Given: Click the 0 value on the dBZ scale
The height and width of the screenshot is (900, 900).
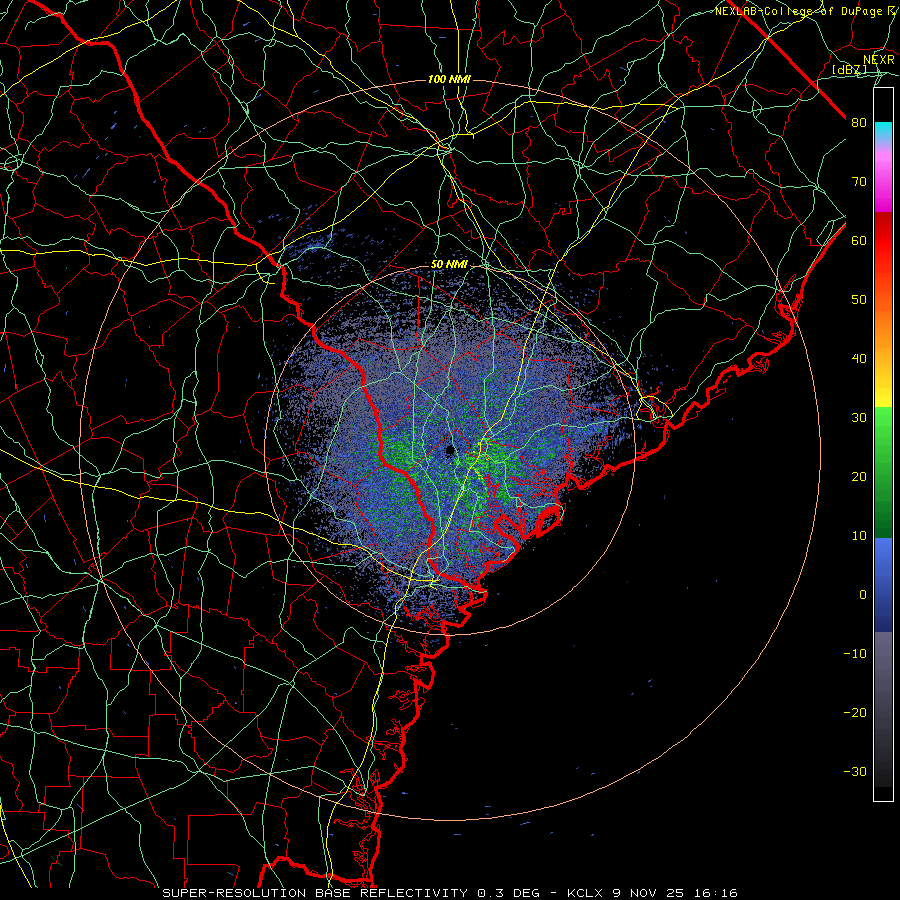Looking at the screenshot, I should point(862,595).
